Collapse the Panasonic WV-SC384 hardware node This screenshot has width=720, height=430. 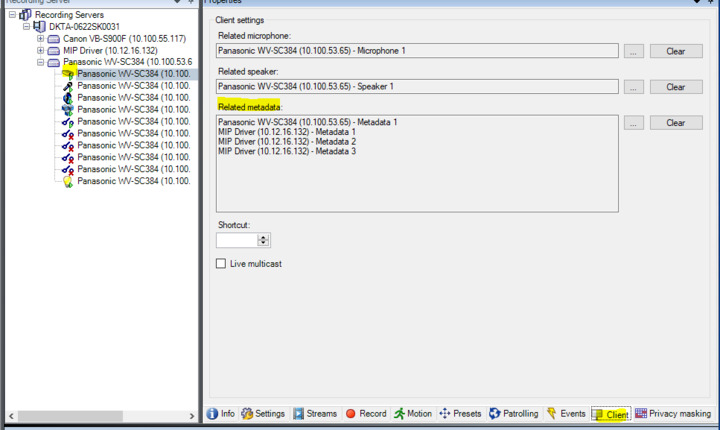point(40,63)
